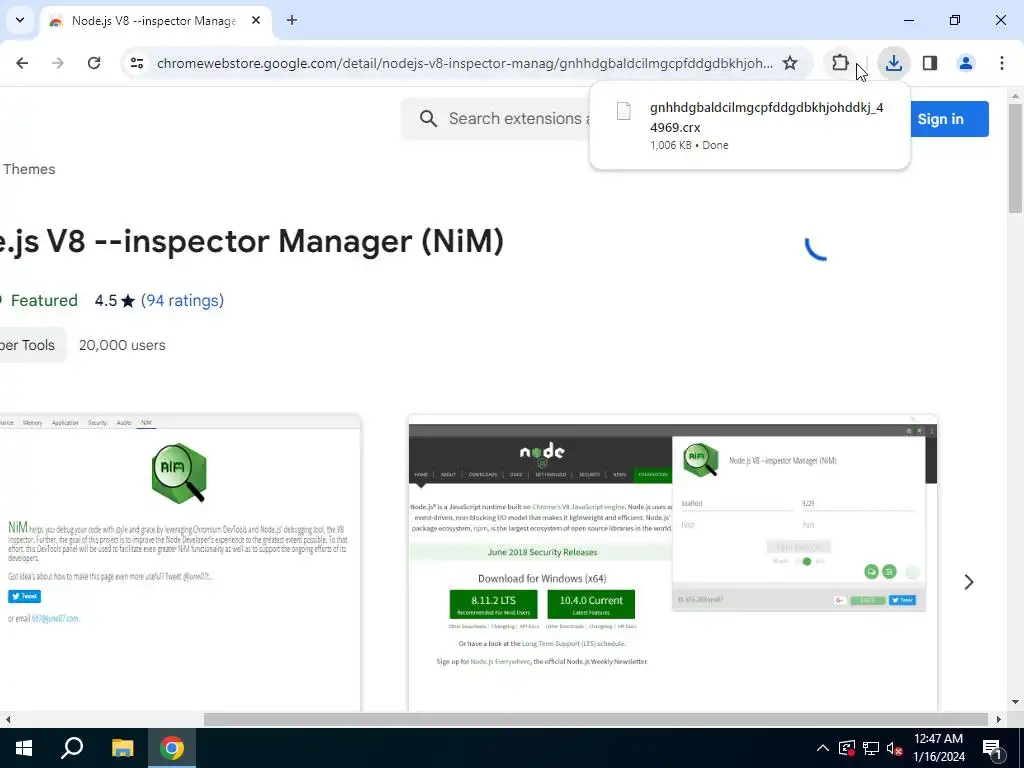Click the 4.5 star rating
This screenshot has height=768, width=1024.
click(x=114, y=300)
